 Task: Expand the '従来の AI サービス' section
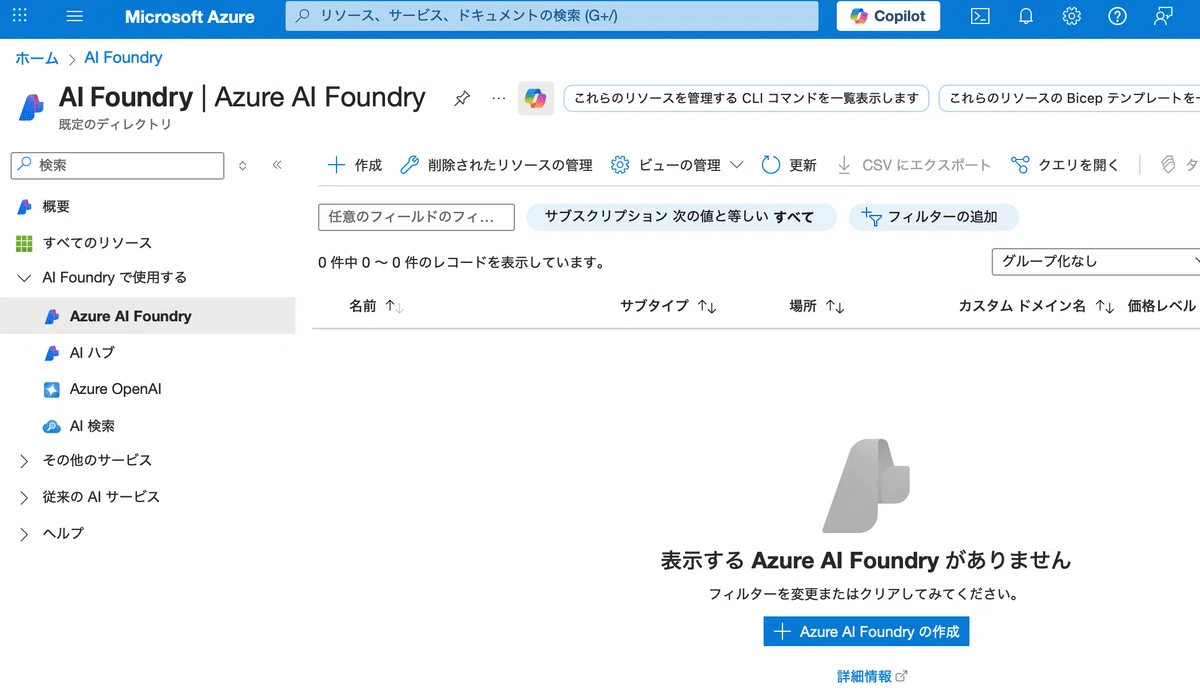coord(25,497)
